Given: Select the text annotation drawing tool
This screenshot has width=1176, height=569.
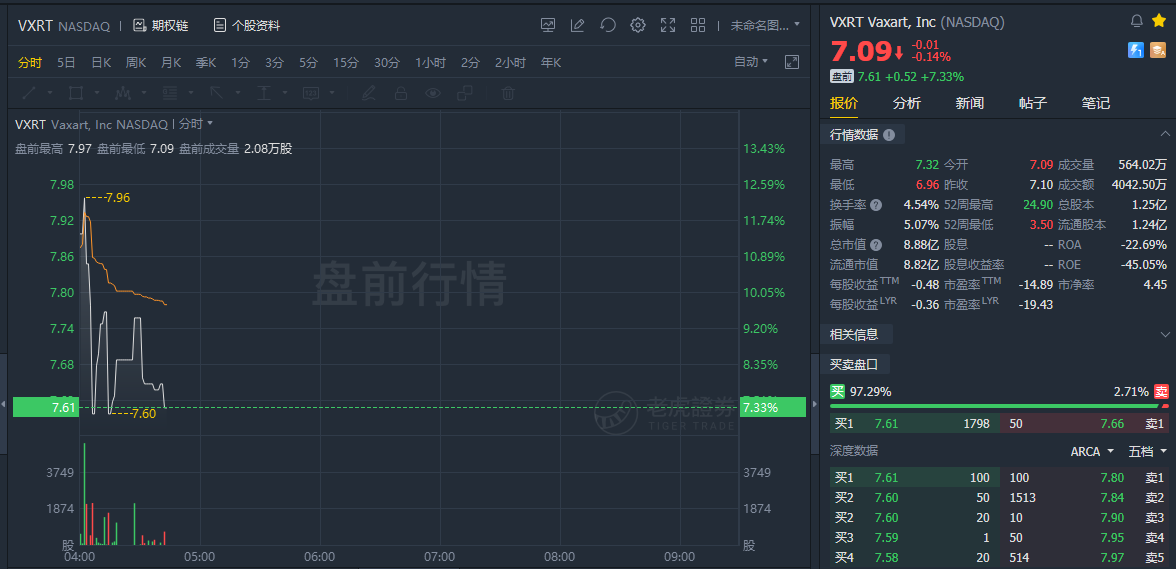Looking at the screenshot, I should coord(263,94).
